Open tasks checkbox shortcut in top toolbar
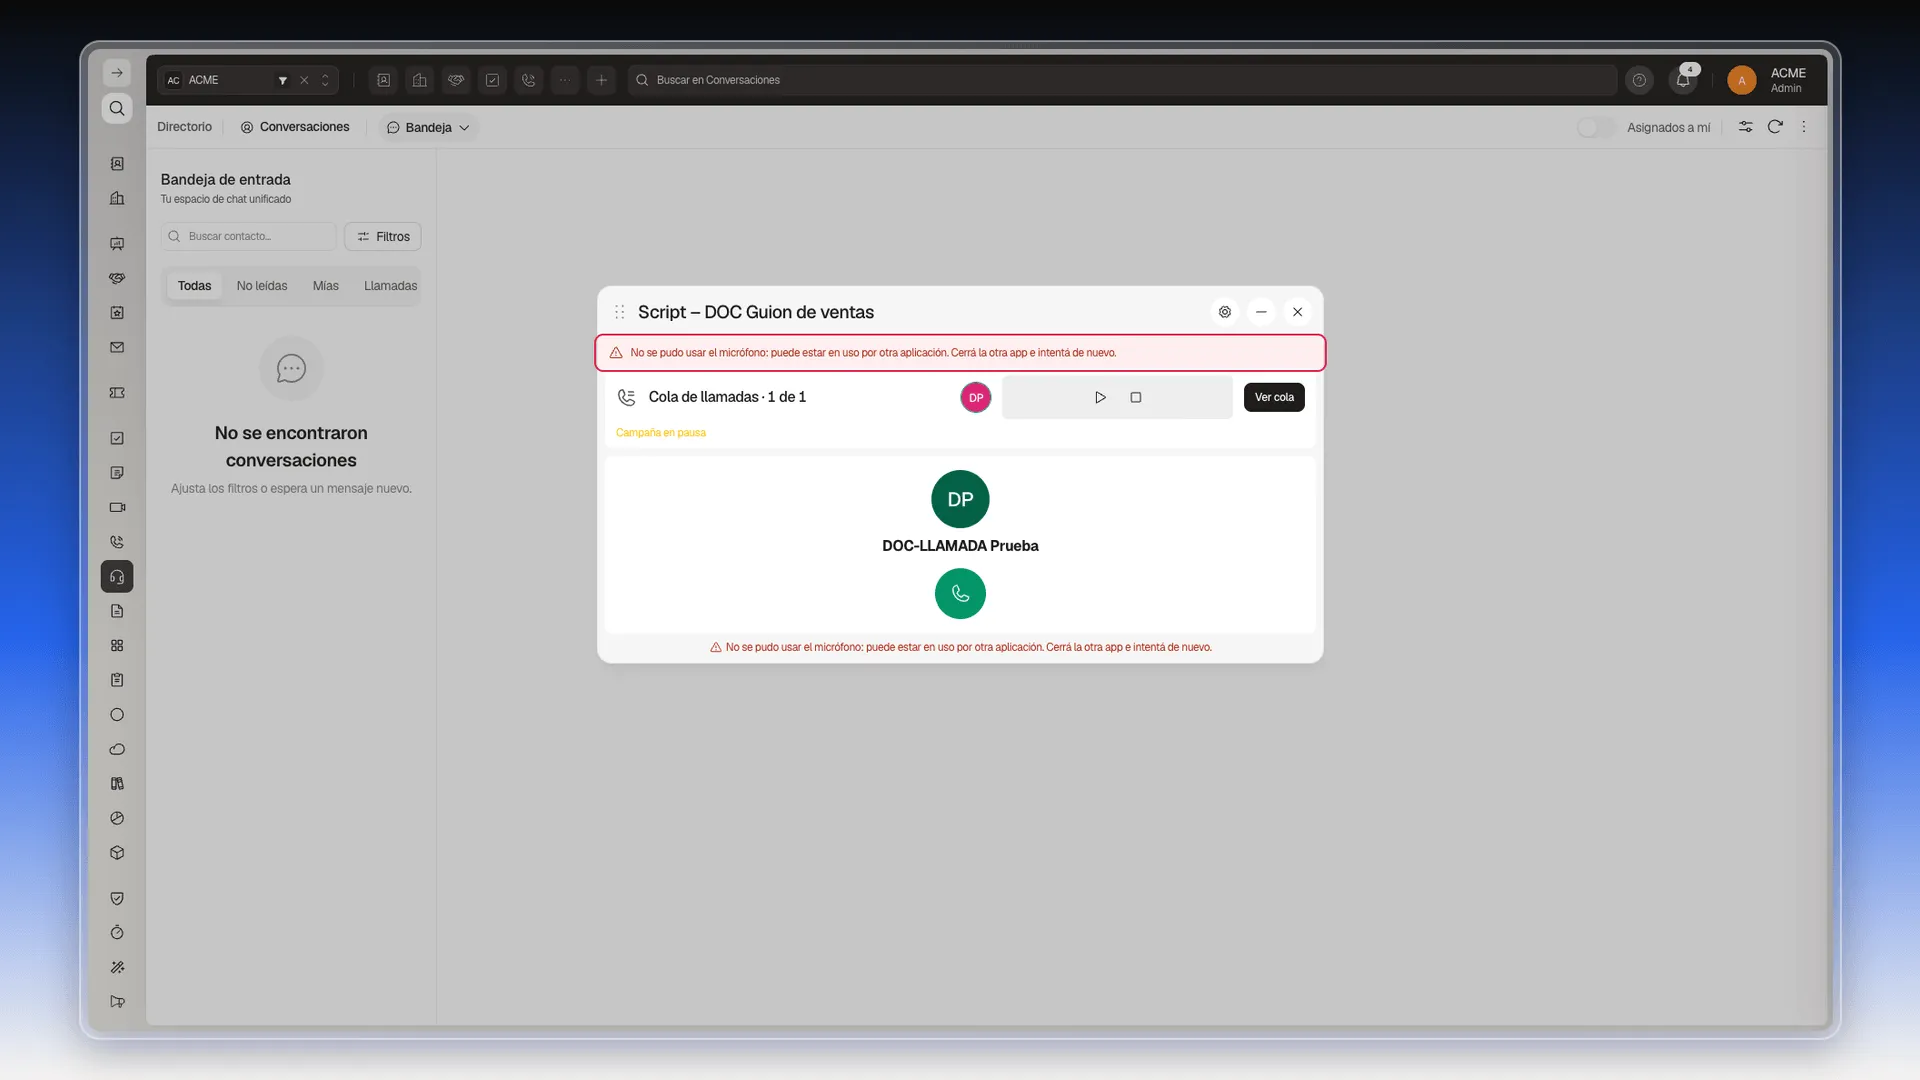The height and width of the screenshot is (1080, 1920). click(x=492, y=80)
